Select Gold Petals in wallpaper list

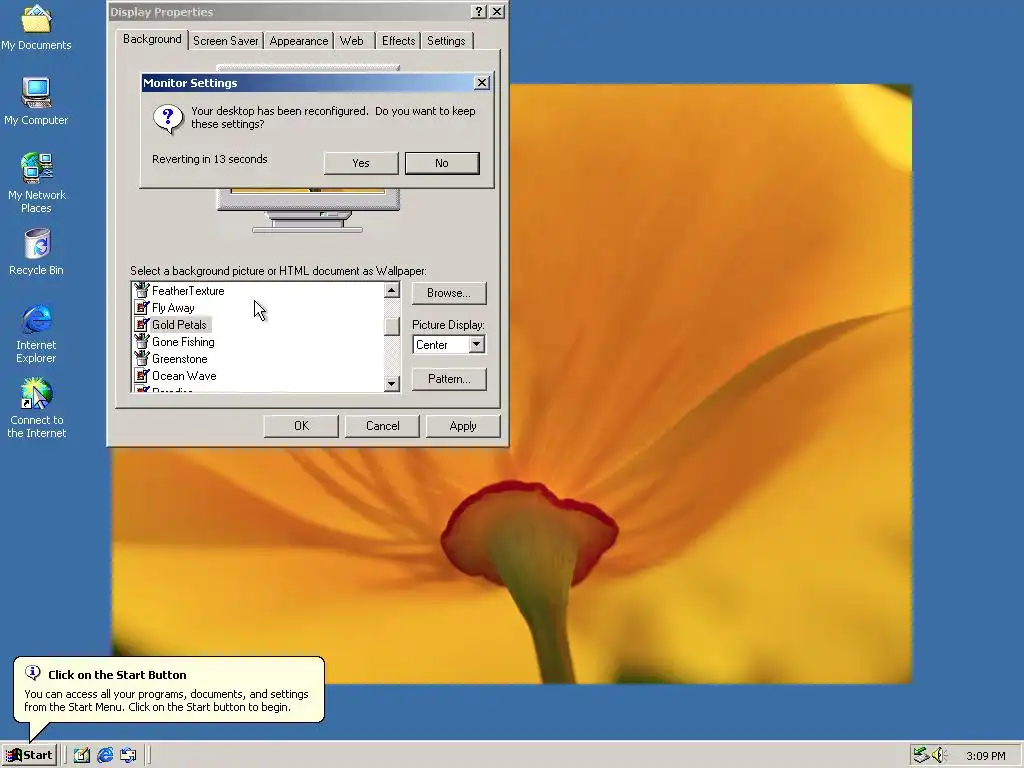(x=179, y=325)
